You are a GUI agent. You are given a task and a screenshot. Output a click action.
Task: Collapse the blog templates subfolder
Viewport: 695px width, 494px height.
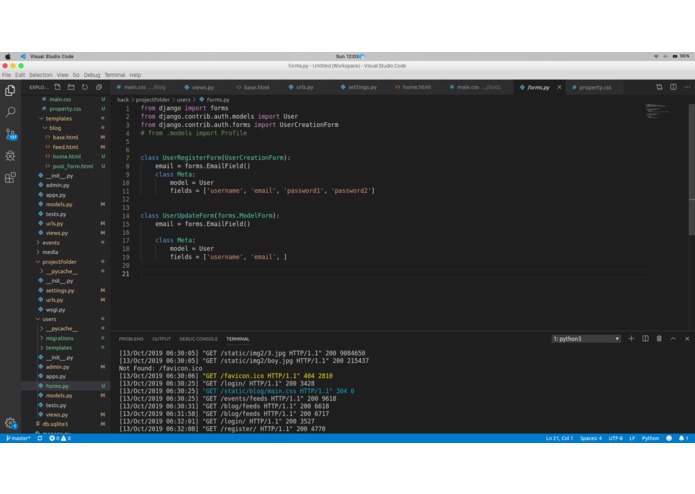(55, 128)
